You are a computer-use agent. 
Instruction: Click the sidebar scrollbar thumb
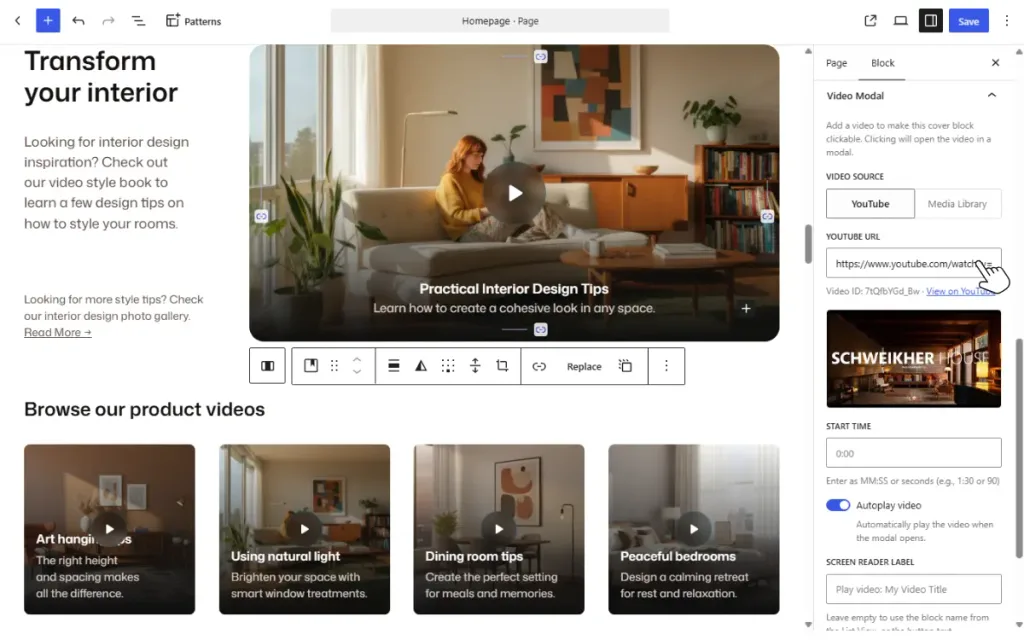1019,449
